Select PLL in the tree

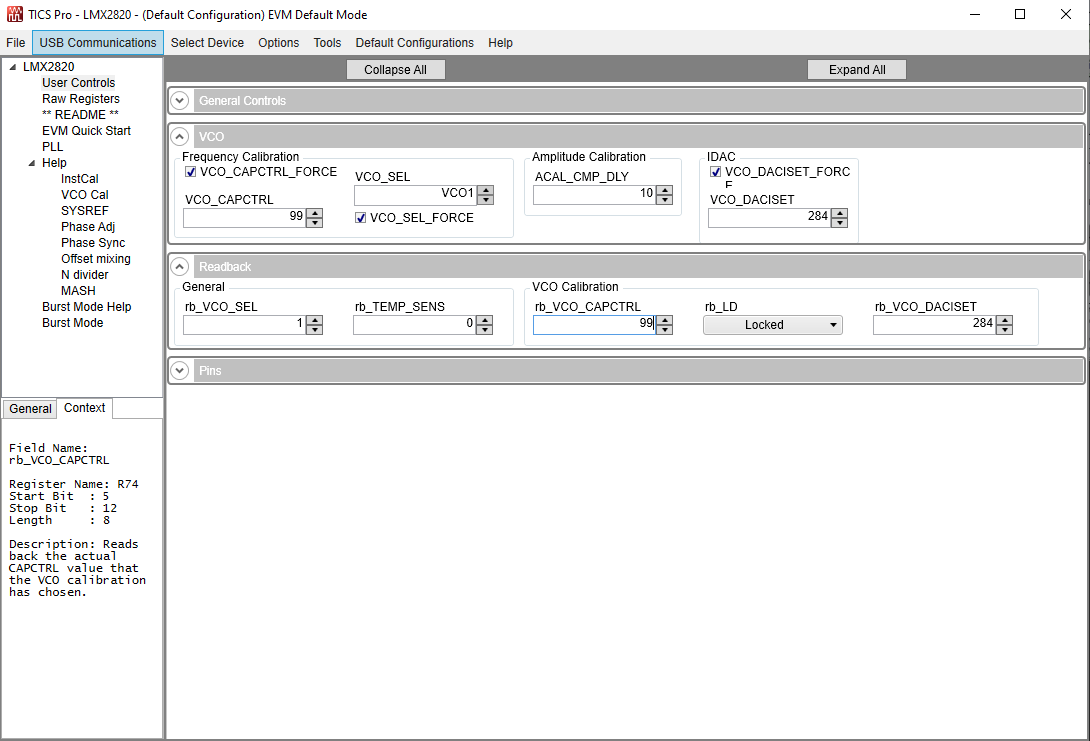click(53, 147)
